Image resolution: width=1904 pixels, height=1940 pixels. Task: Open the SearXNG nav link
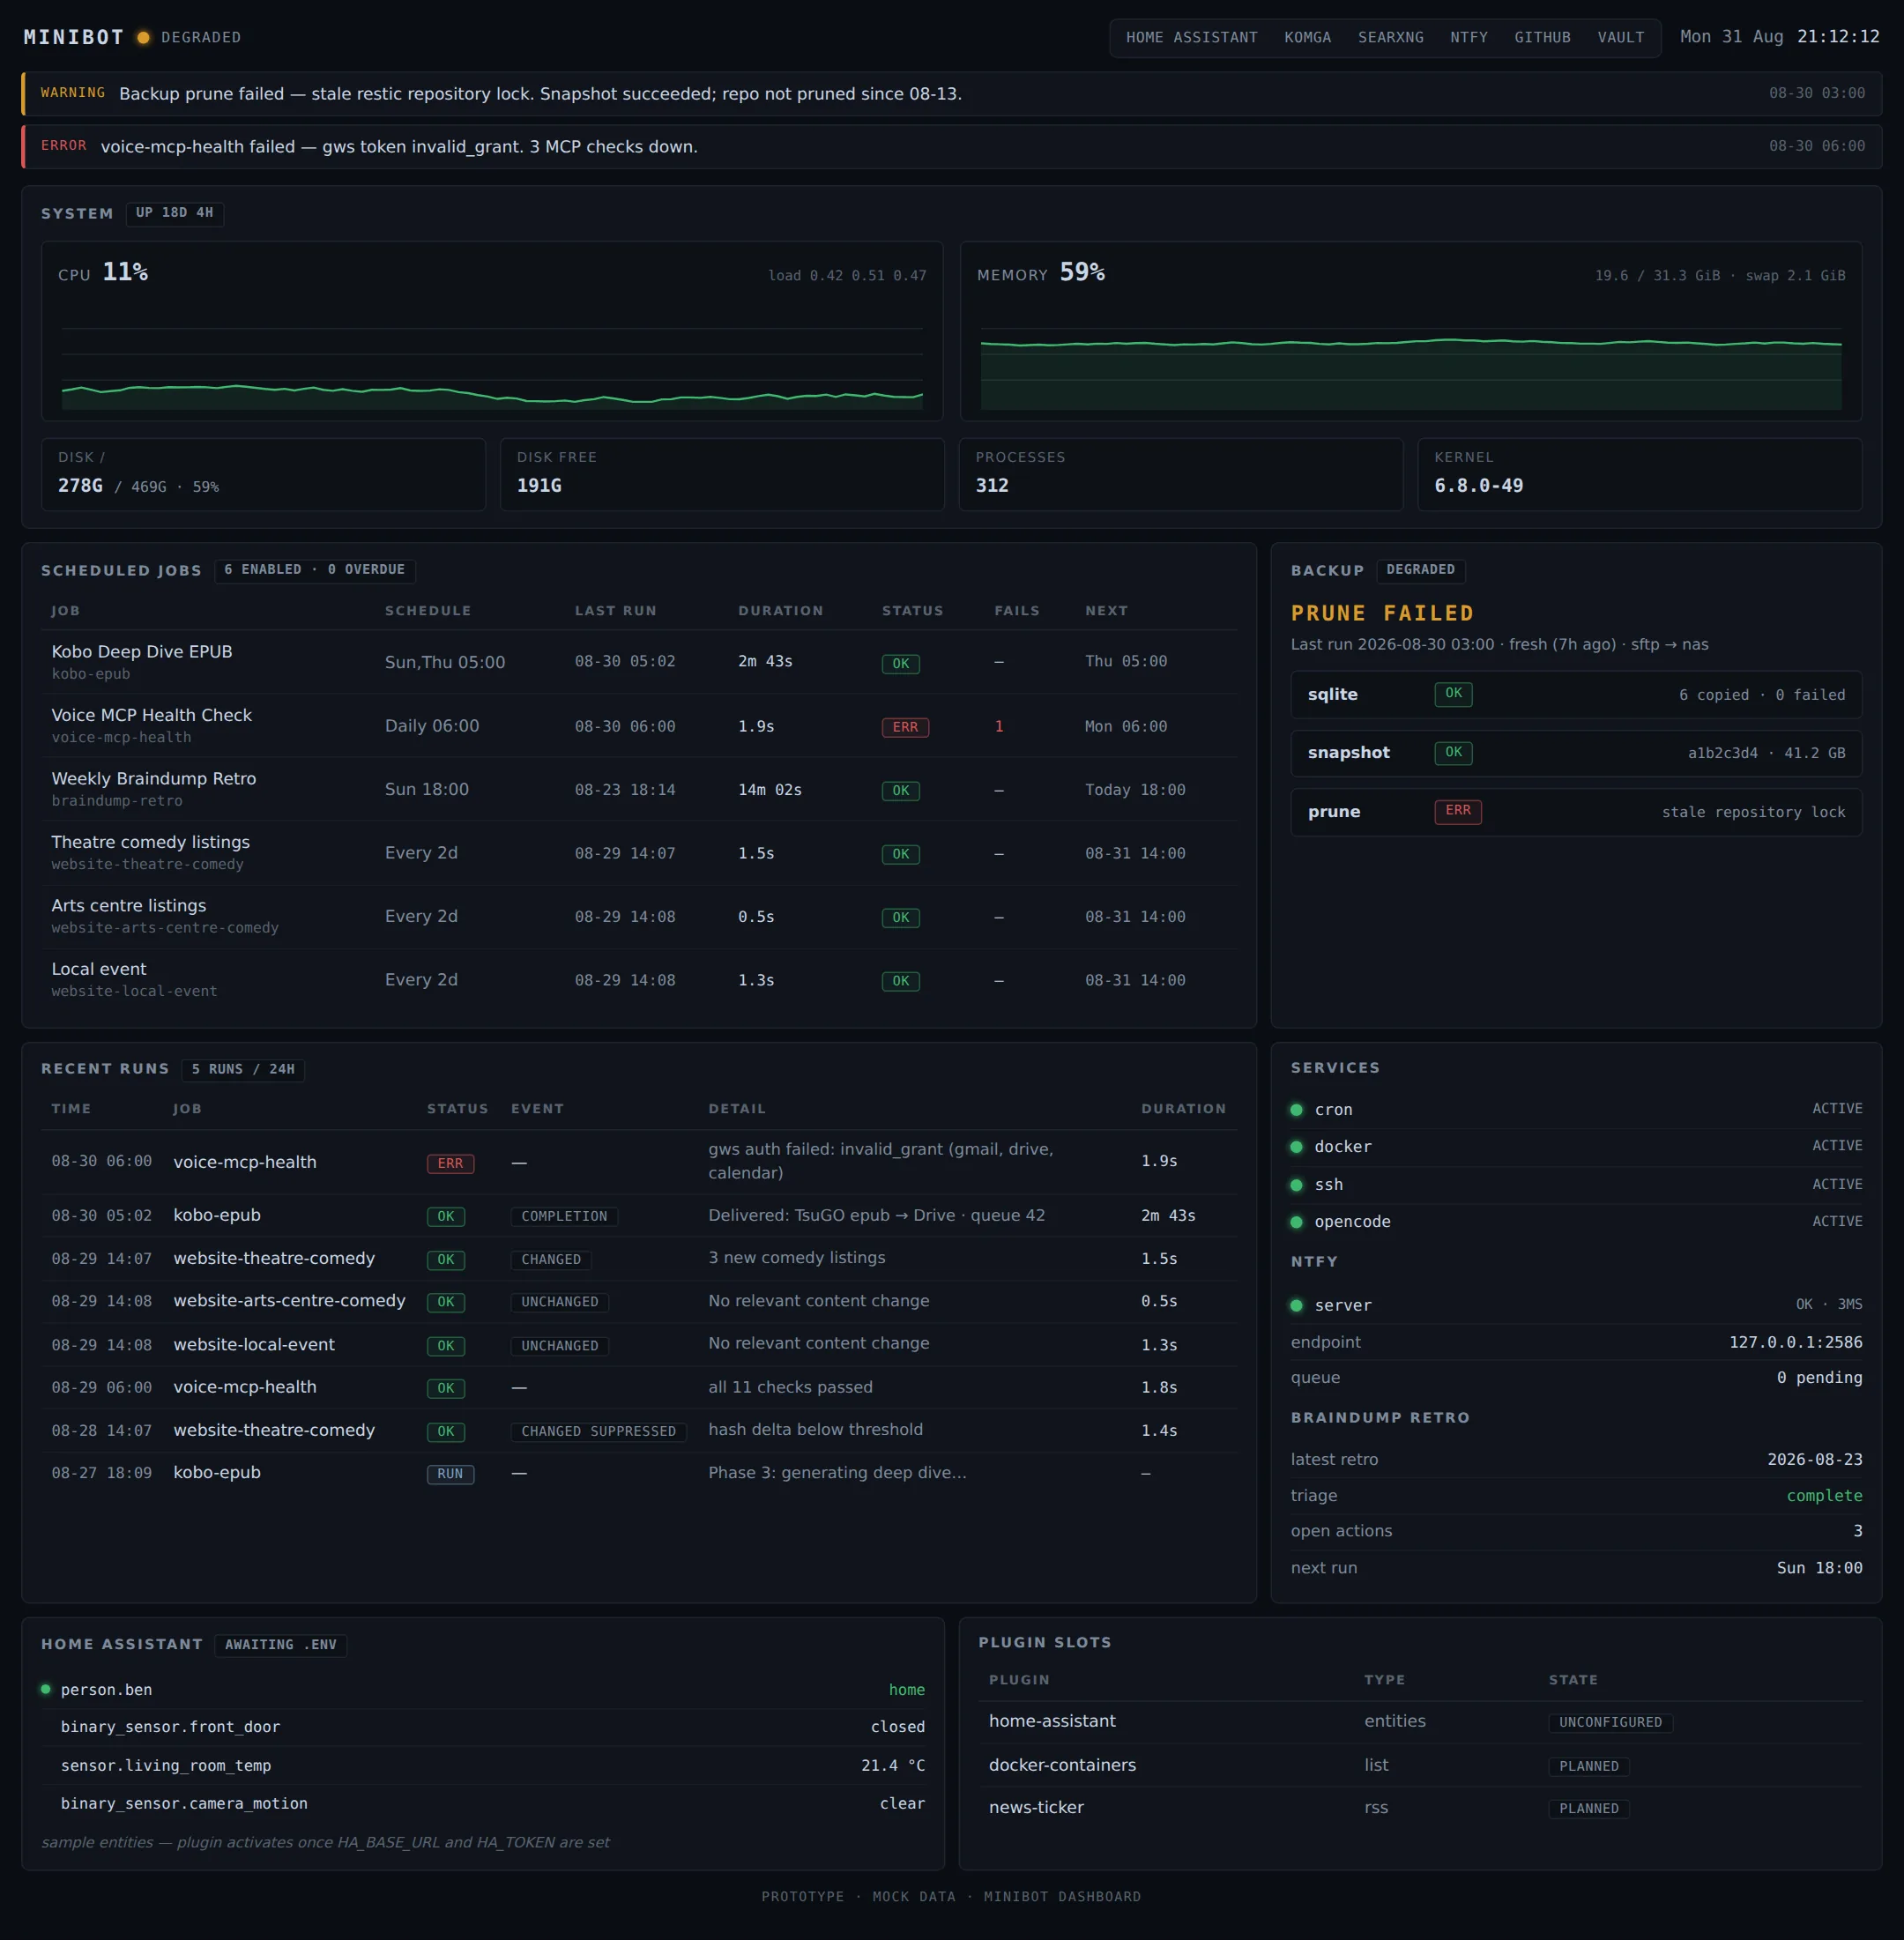tap(1390, 37)
